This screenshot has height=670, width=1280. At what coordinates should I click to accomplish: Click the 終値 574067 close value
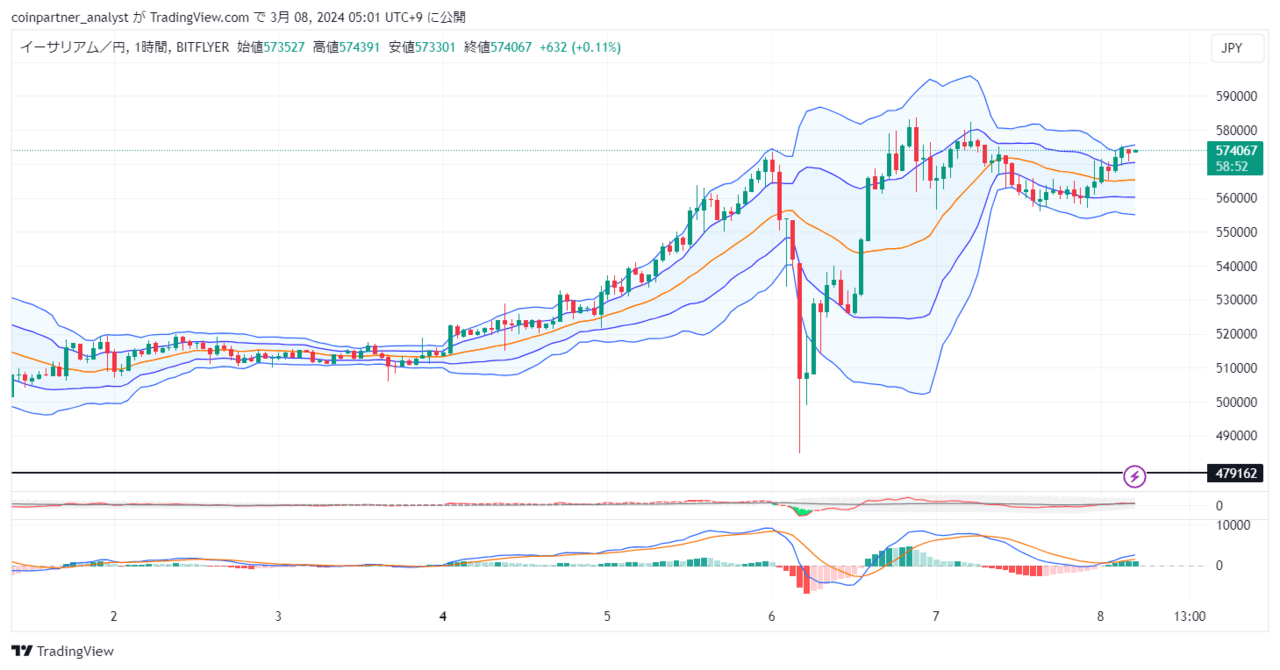pos(498,47)
